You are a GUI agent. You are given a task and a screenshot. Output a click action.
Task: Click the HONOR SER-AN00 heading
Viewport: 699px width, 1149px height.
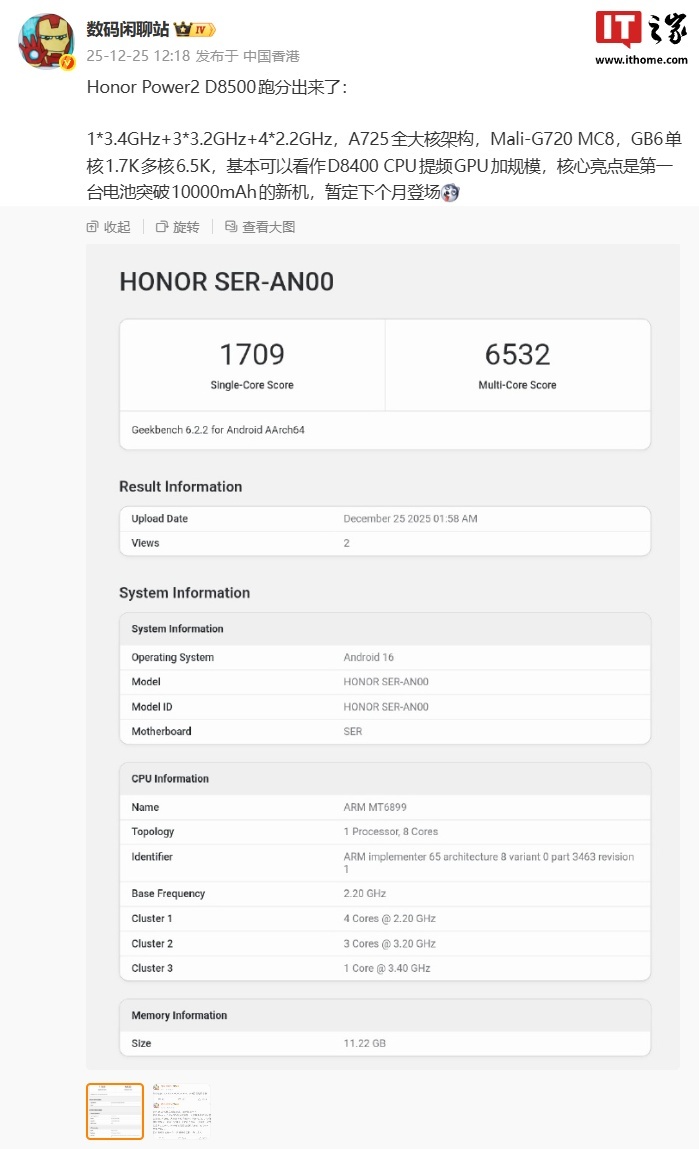pos(226,282)
